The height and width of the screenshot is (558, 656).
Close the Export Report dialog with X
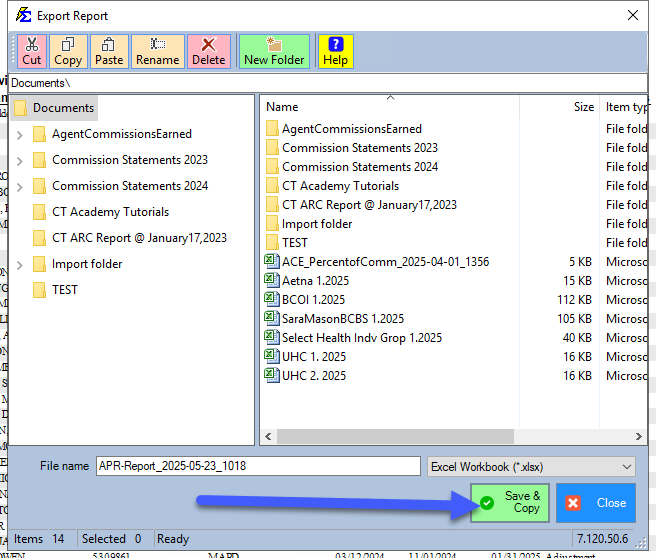click(633, 15)
